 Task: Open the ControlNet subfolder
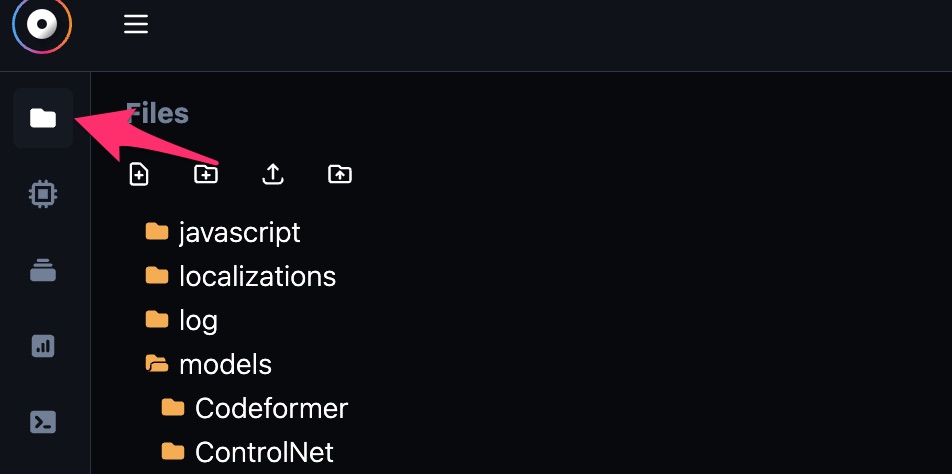coord(248,452)
